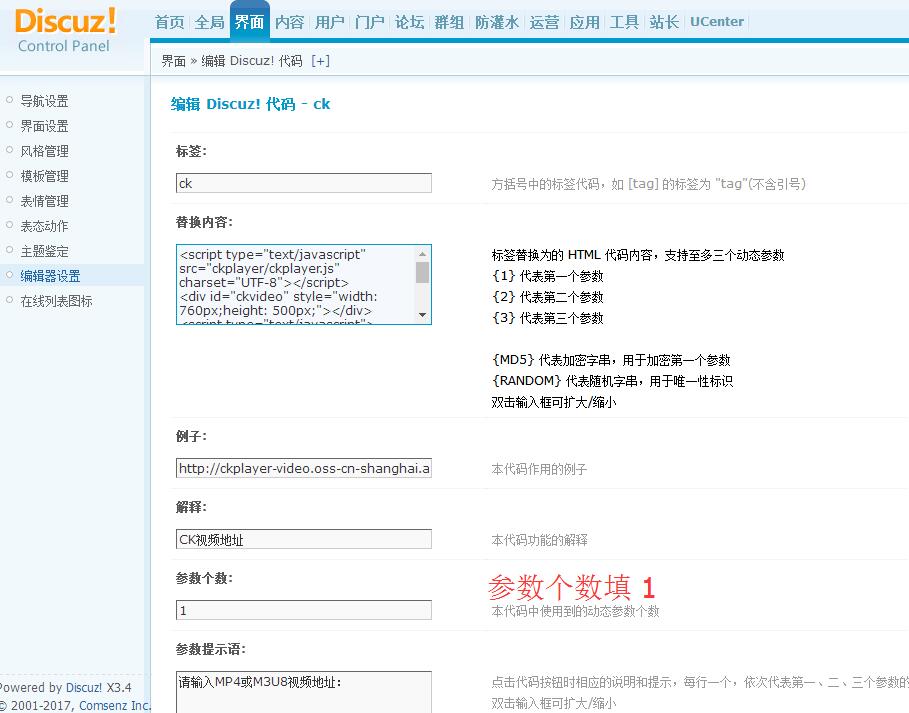Select the 界面 top tab

point(249,22)
